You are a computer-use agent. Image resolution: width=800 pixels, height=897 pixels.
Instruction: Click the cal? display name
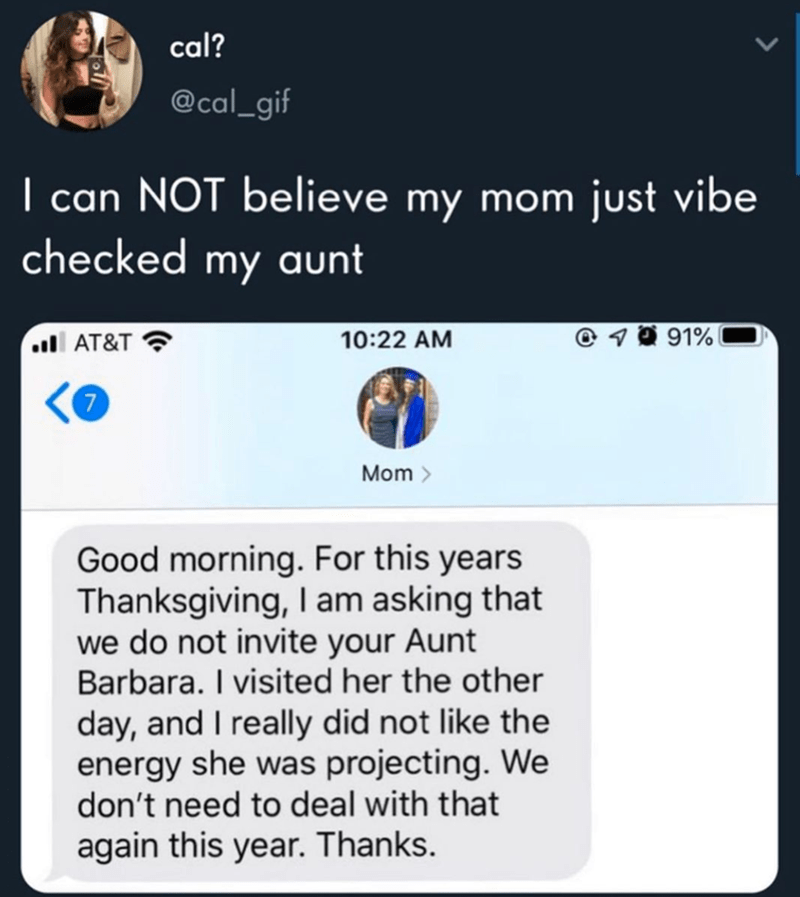click(197, 47)
